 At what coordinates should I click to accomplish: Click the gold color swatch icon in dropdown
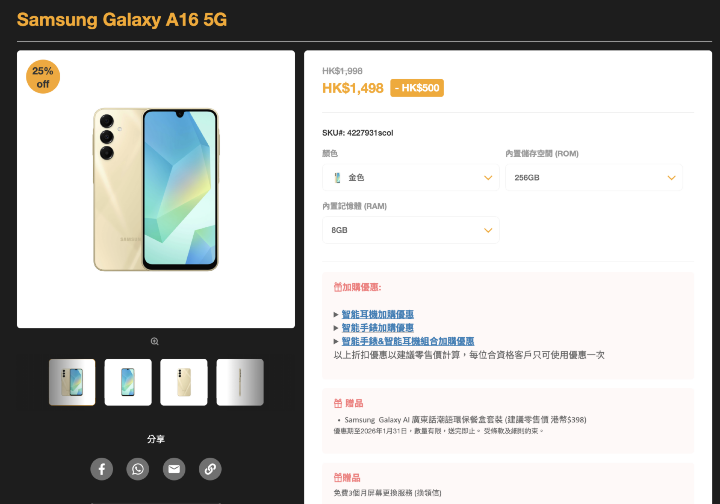[x=338, y=178]
